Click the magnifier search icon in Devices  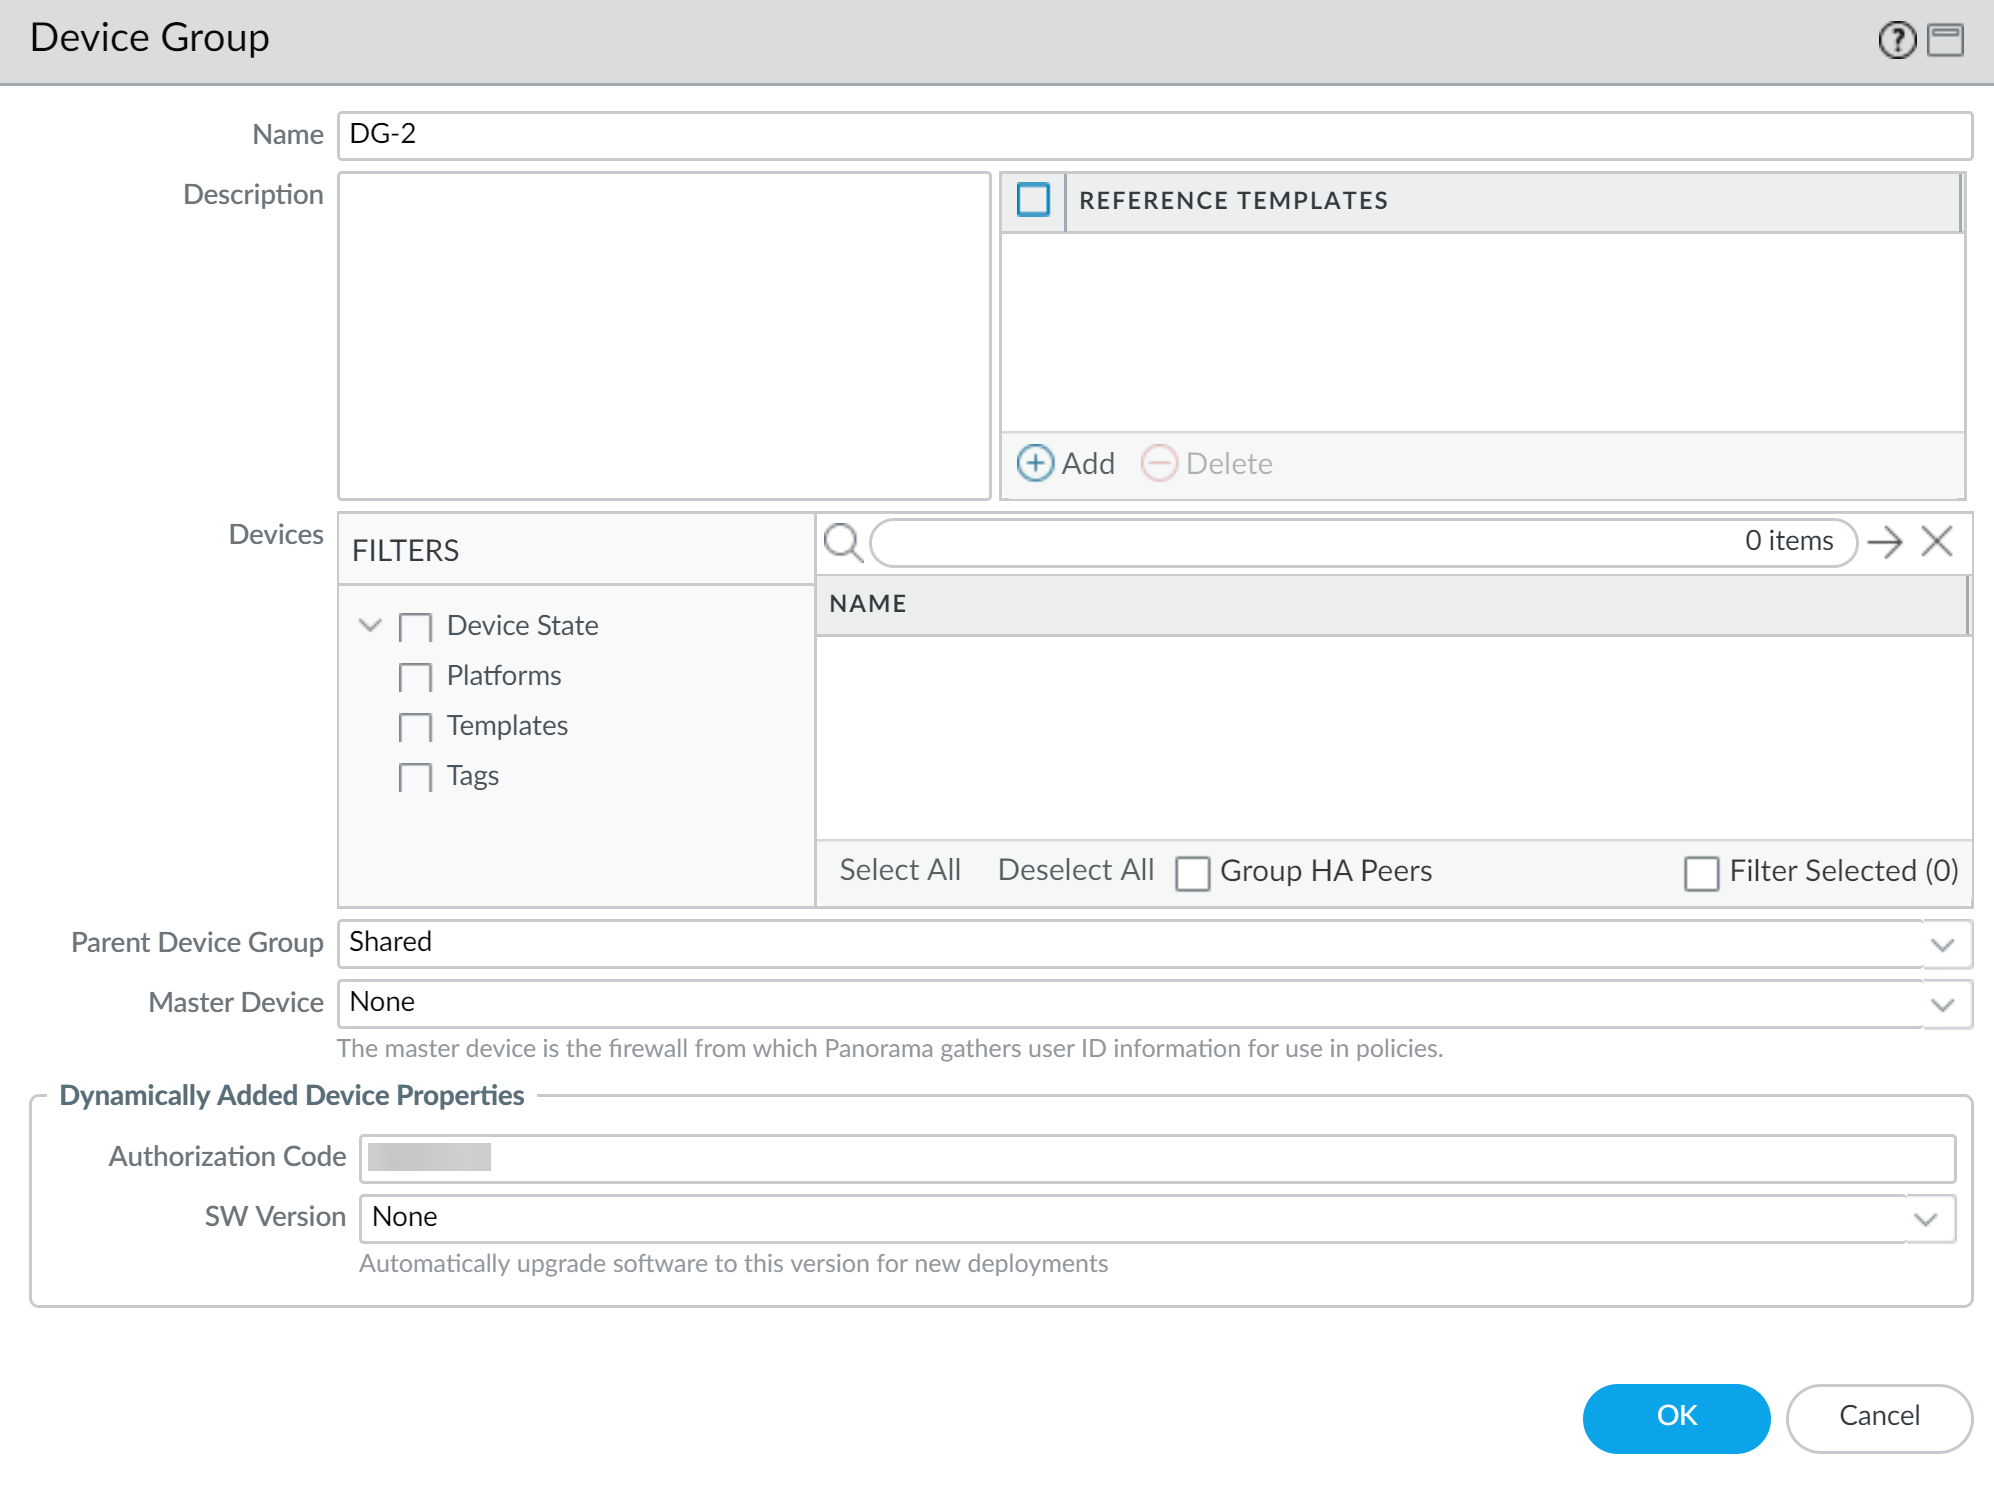click(843, 543)
